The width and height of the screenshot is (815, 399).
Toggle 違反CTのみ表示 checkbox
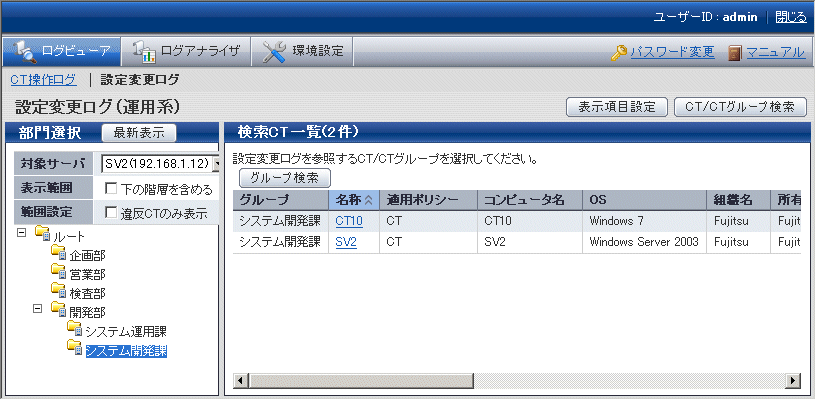[111, 212]
